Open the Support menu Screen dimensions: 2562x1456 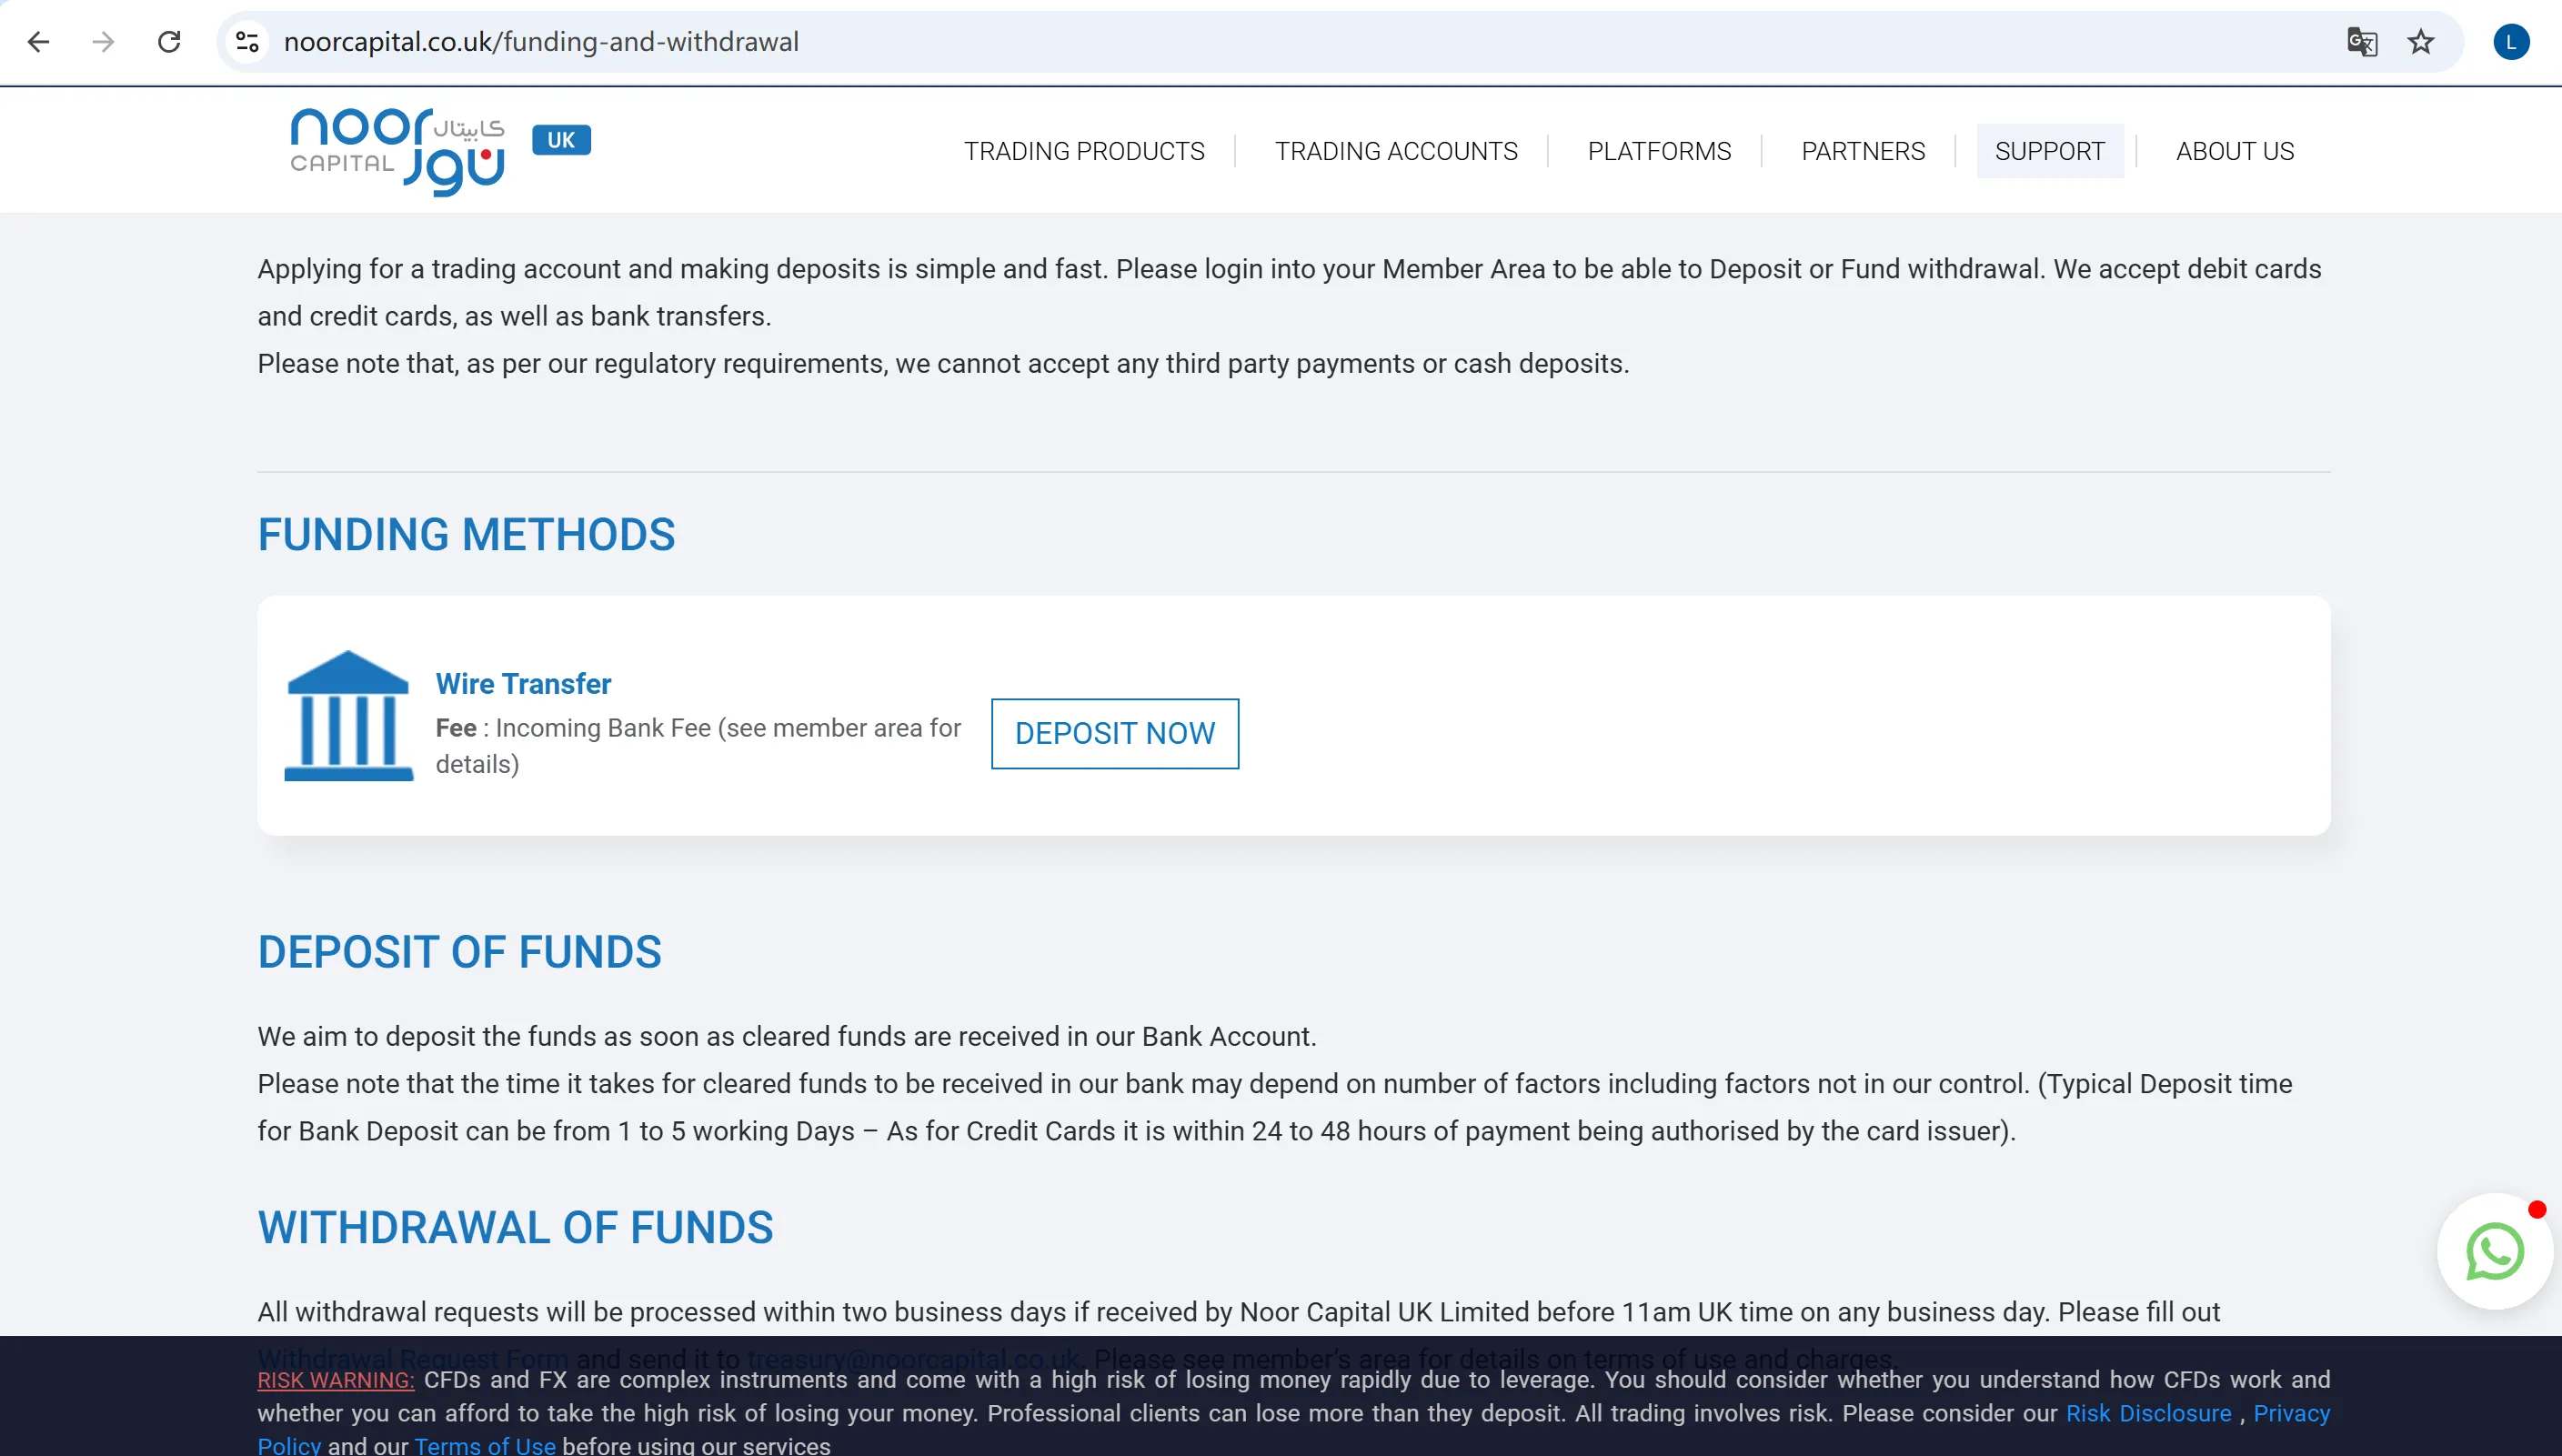tap(2050, 151)
